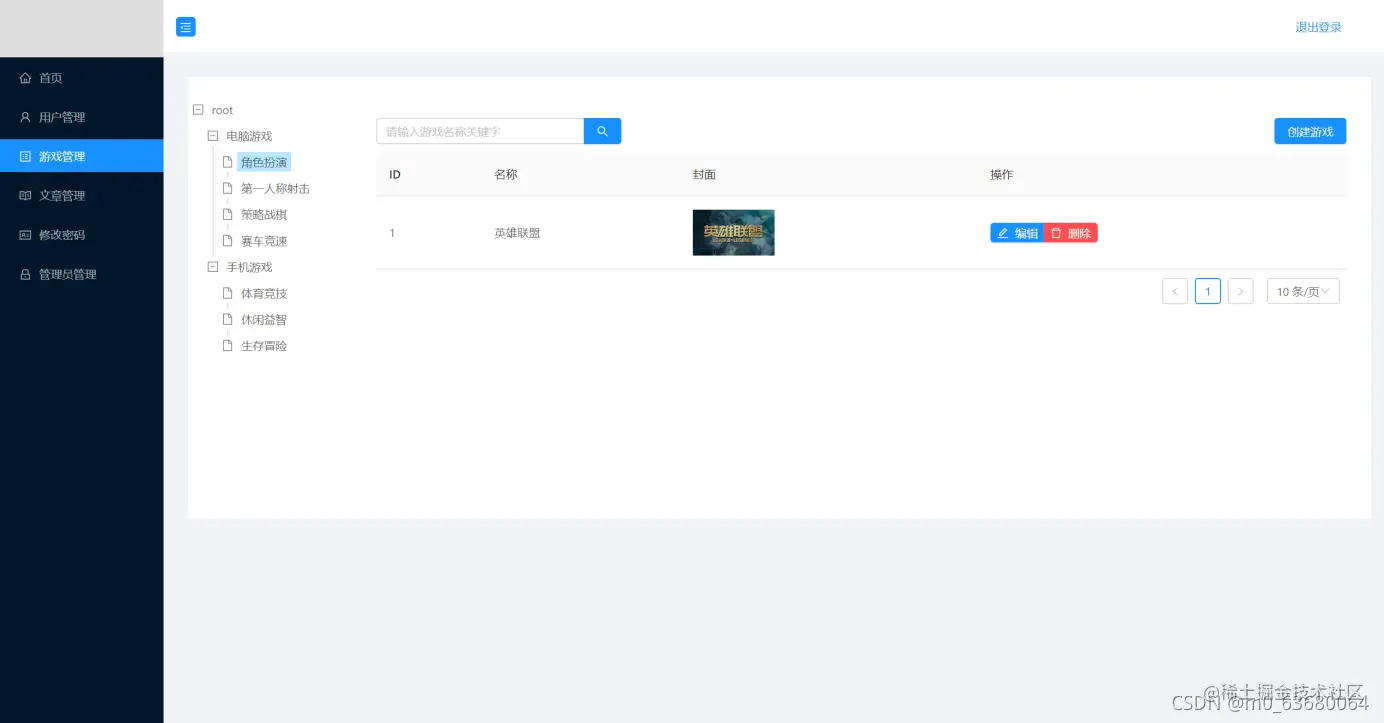Click the blue hamburger menu icon
This screenshot has width=1384, height=723.
(185, 27)
